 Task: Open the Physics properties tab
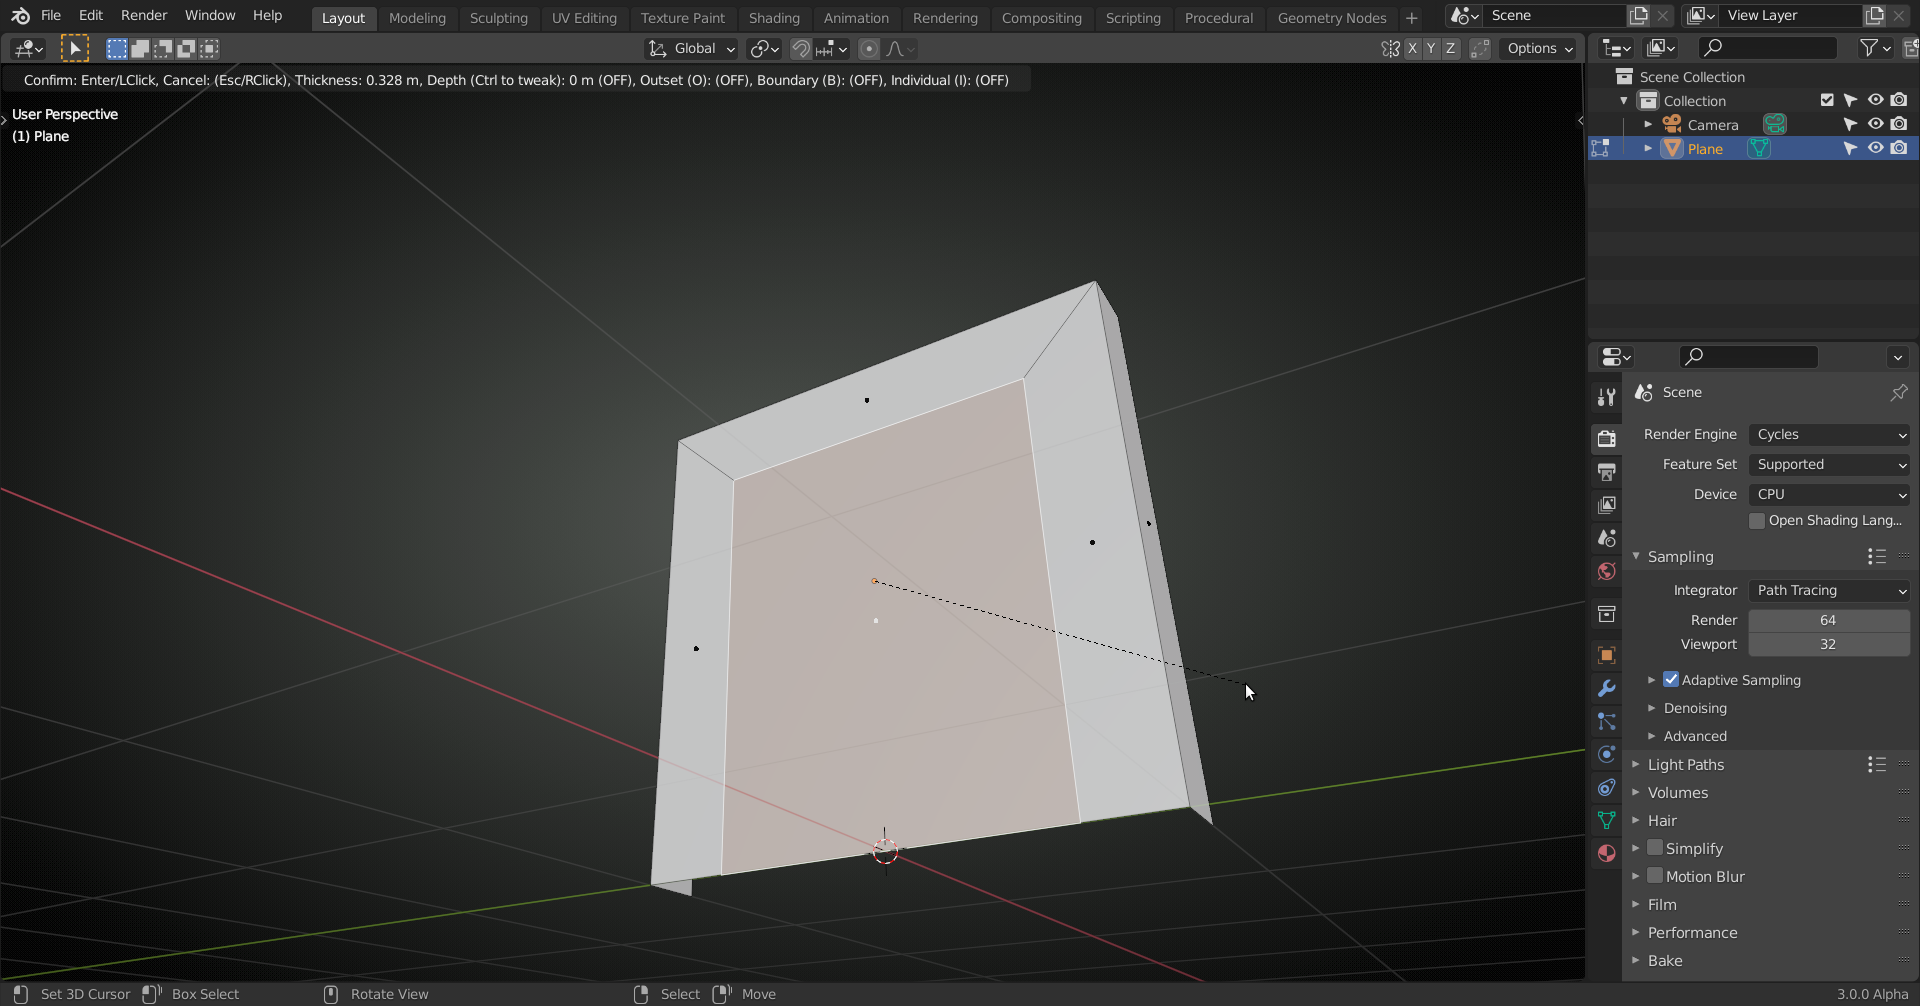point(1606,754)
